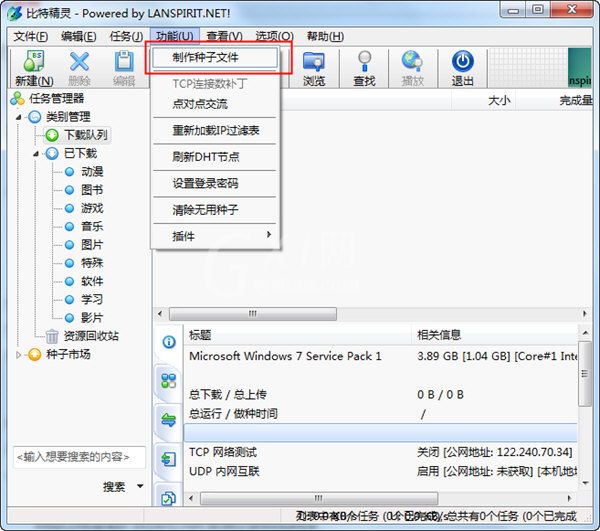Select the 音乐 category
The height and width of the screenshot is (531, 600).
tap(92, 226)
